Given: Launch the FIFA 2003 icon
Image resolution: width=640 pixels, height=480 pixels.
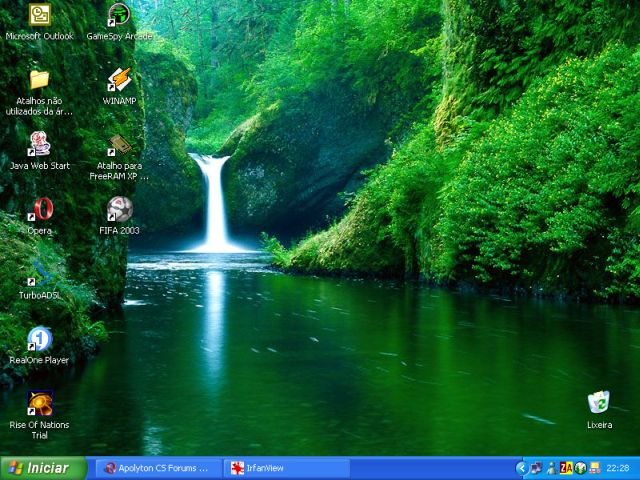Looking at the screenshot, I should [119, 210].
